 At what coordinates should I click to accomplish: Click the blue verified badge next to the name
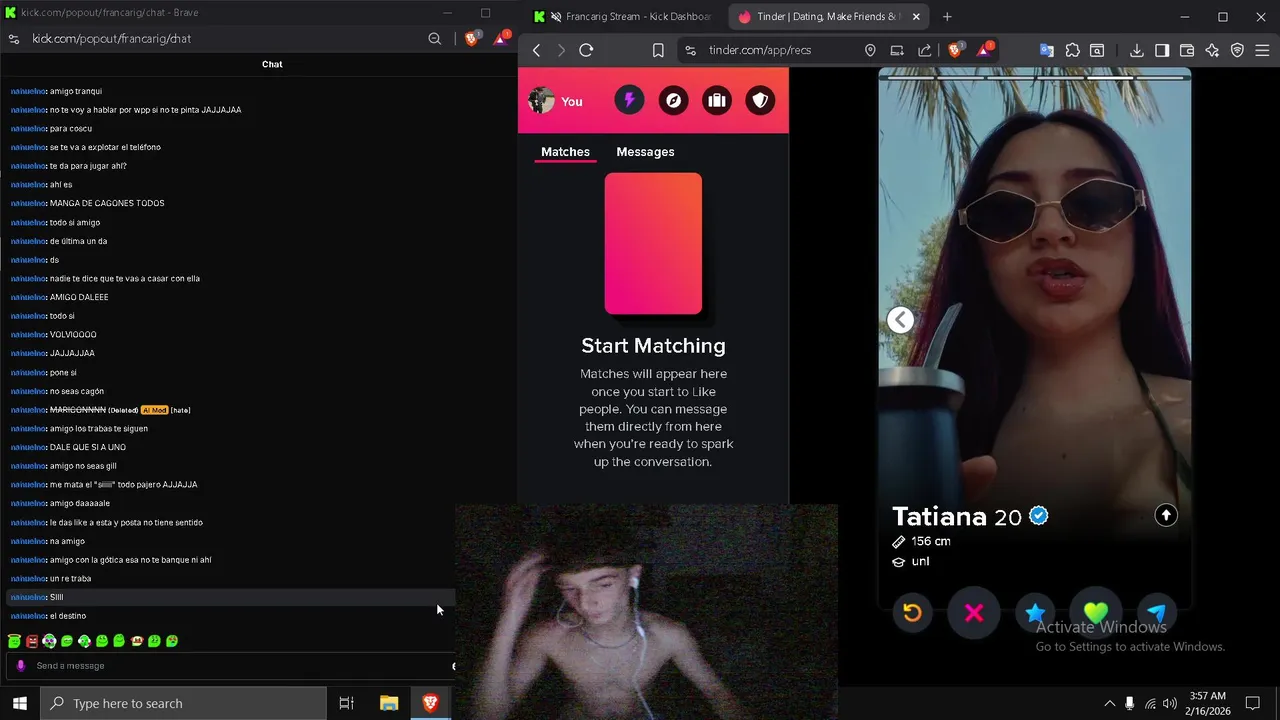[x=1039, y=516]
